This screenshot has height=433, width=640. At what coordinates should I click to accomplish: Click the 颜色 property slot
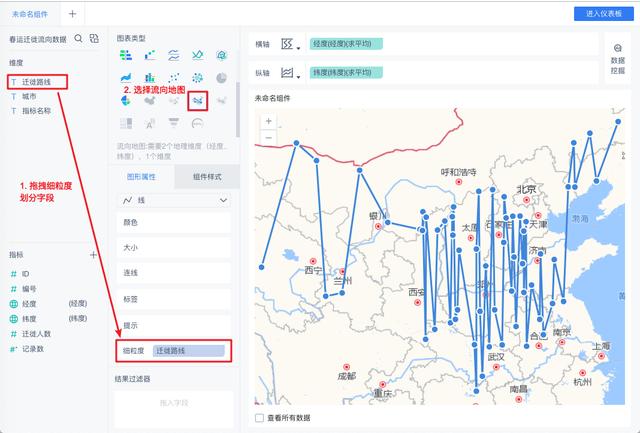pyautogui.click(x=174, y=223)
